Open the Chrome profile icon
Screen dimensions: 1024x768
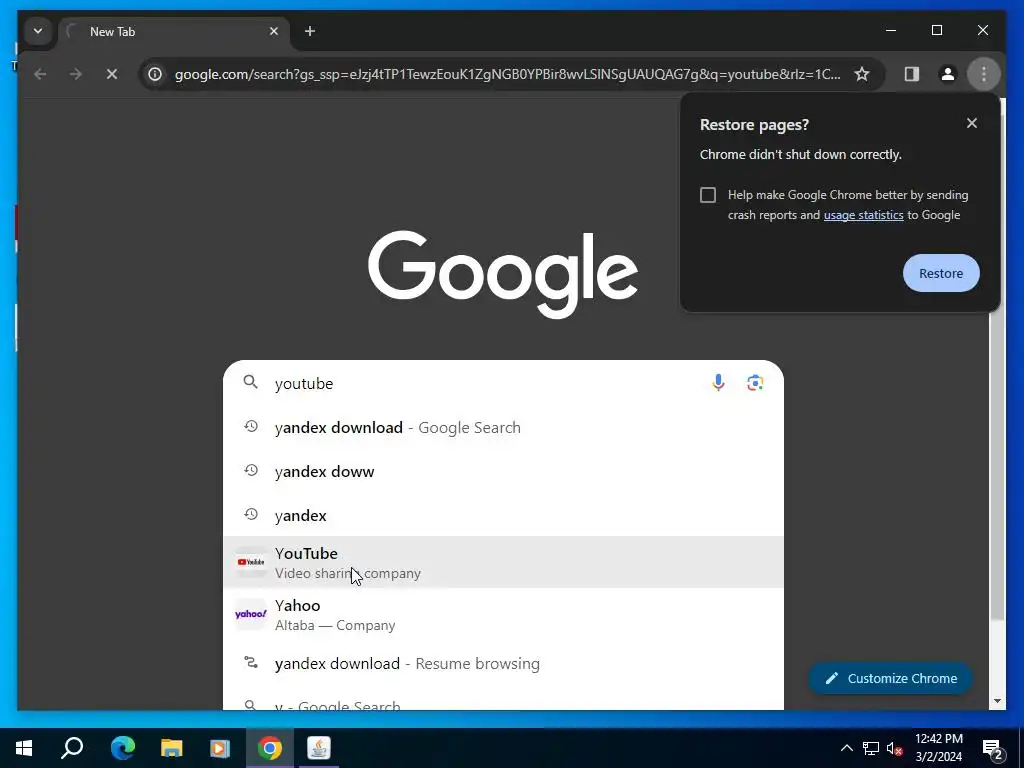948,74
